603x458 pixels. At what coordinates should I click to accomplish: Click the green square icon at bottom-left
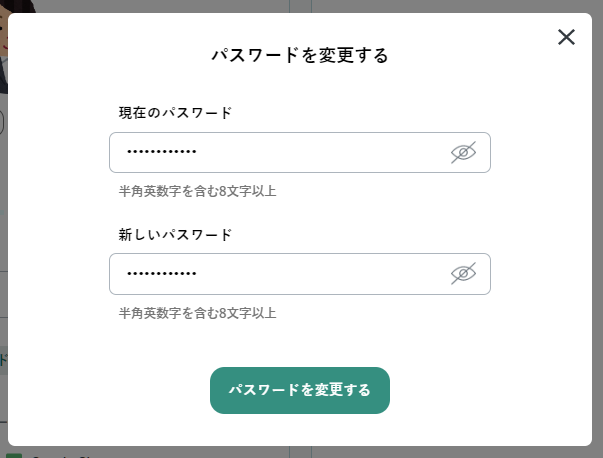(x=14, y=456)
